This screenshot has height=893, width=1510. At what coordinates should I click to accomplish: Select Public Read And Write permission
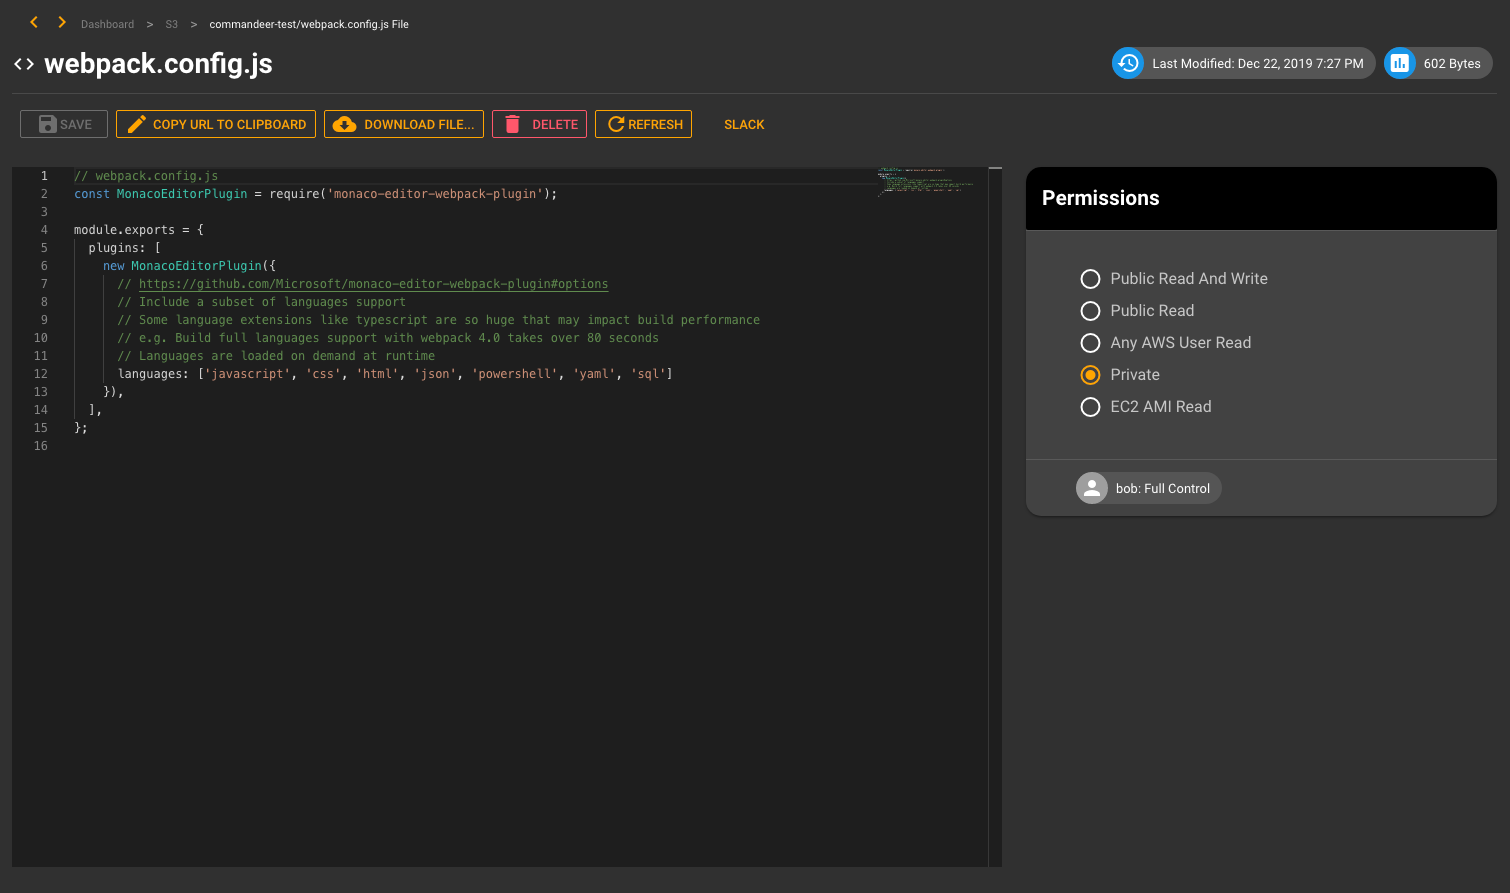point(1174,279)
